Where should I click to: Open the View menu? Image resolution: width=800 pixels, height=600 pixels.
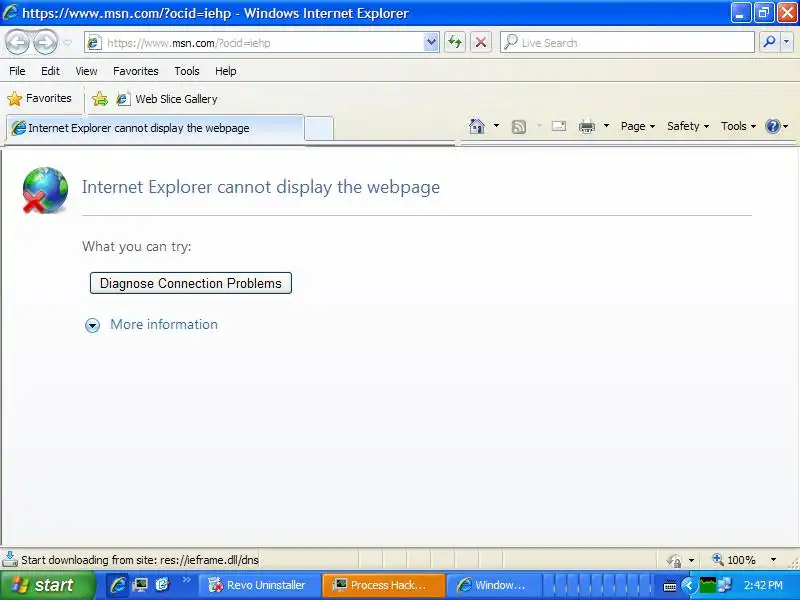[86, 71]
